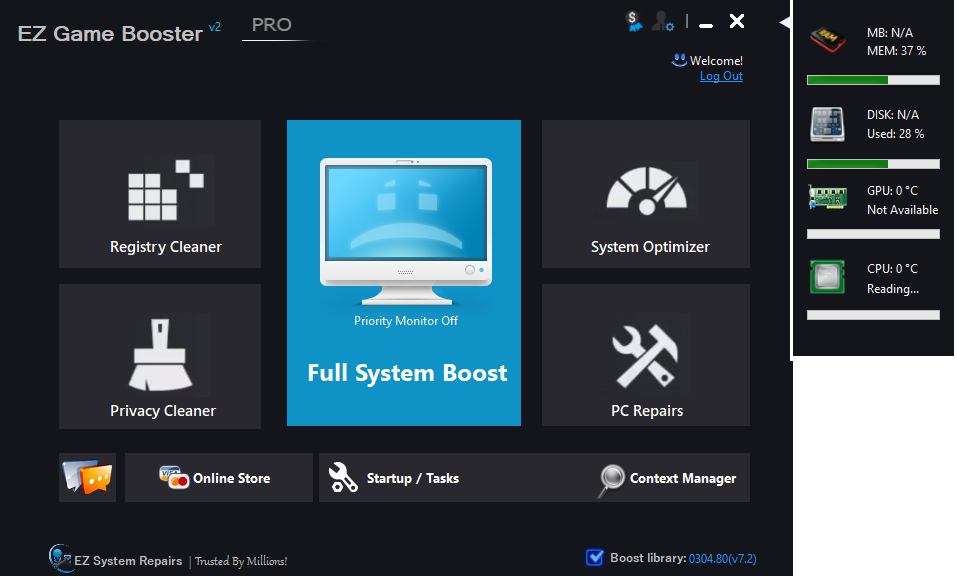The width and height of the screenshot is (957, 576).
Task: Collapse the hardware monitor side panel arrow
Action: pos(785,22)
